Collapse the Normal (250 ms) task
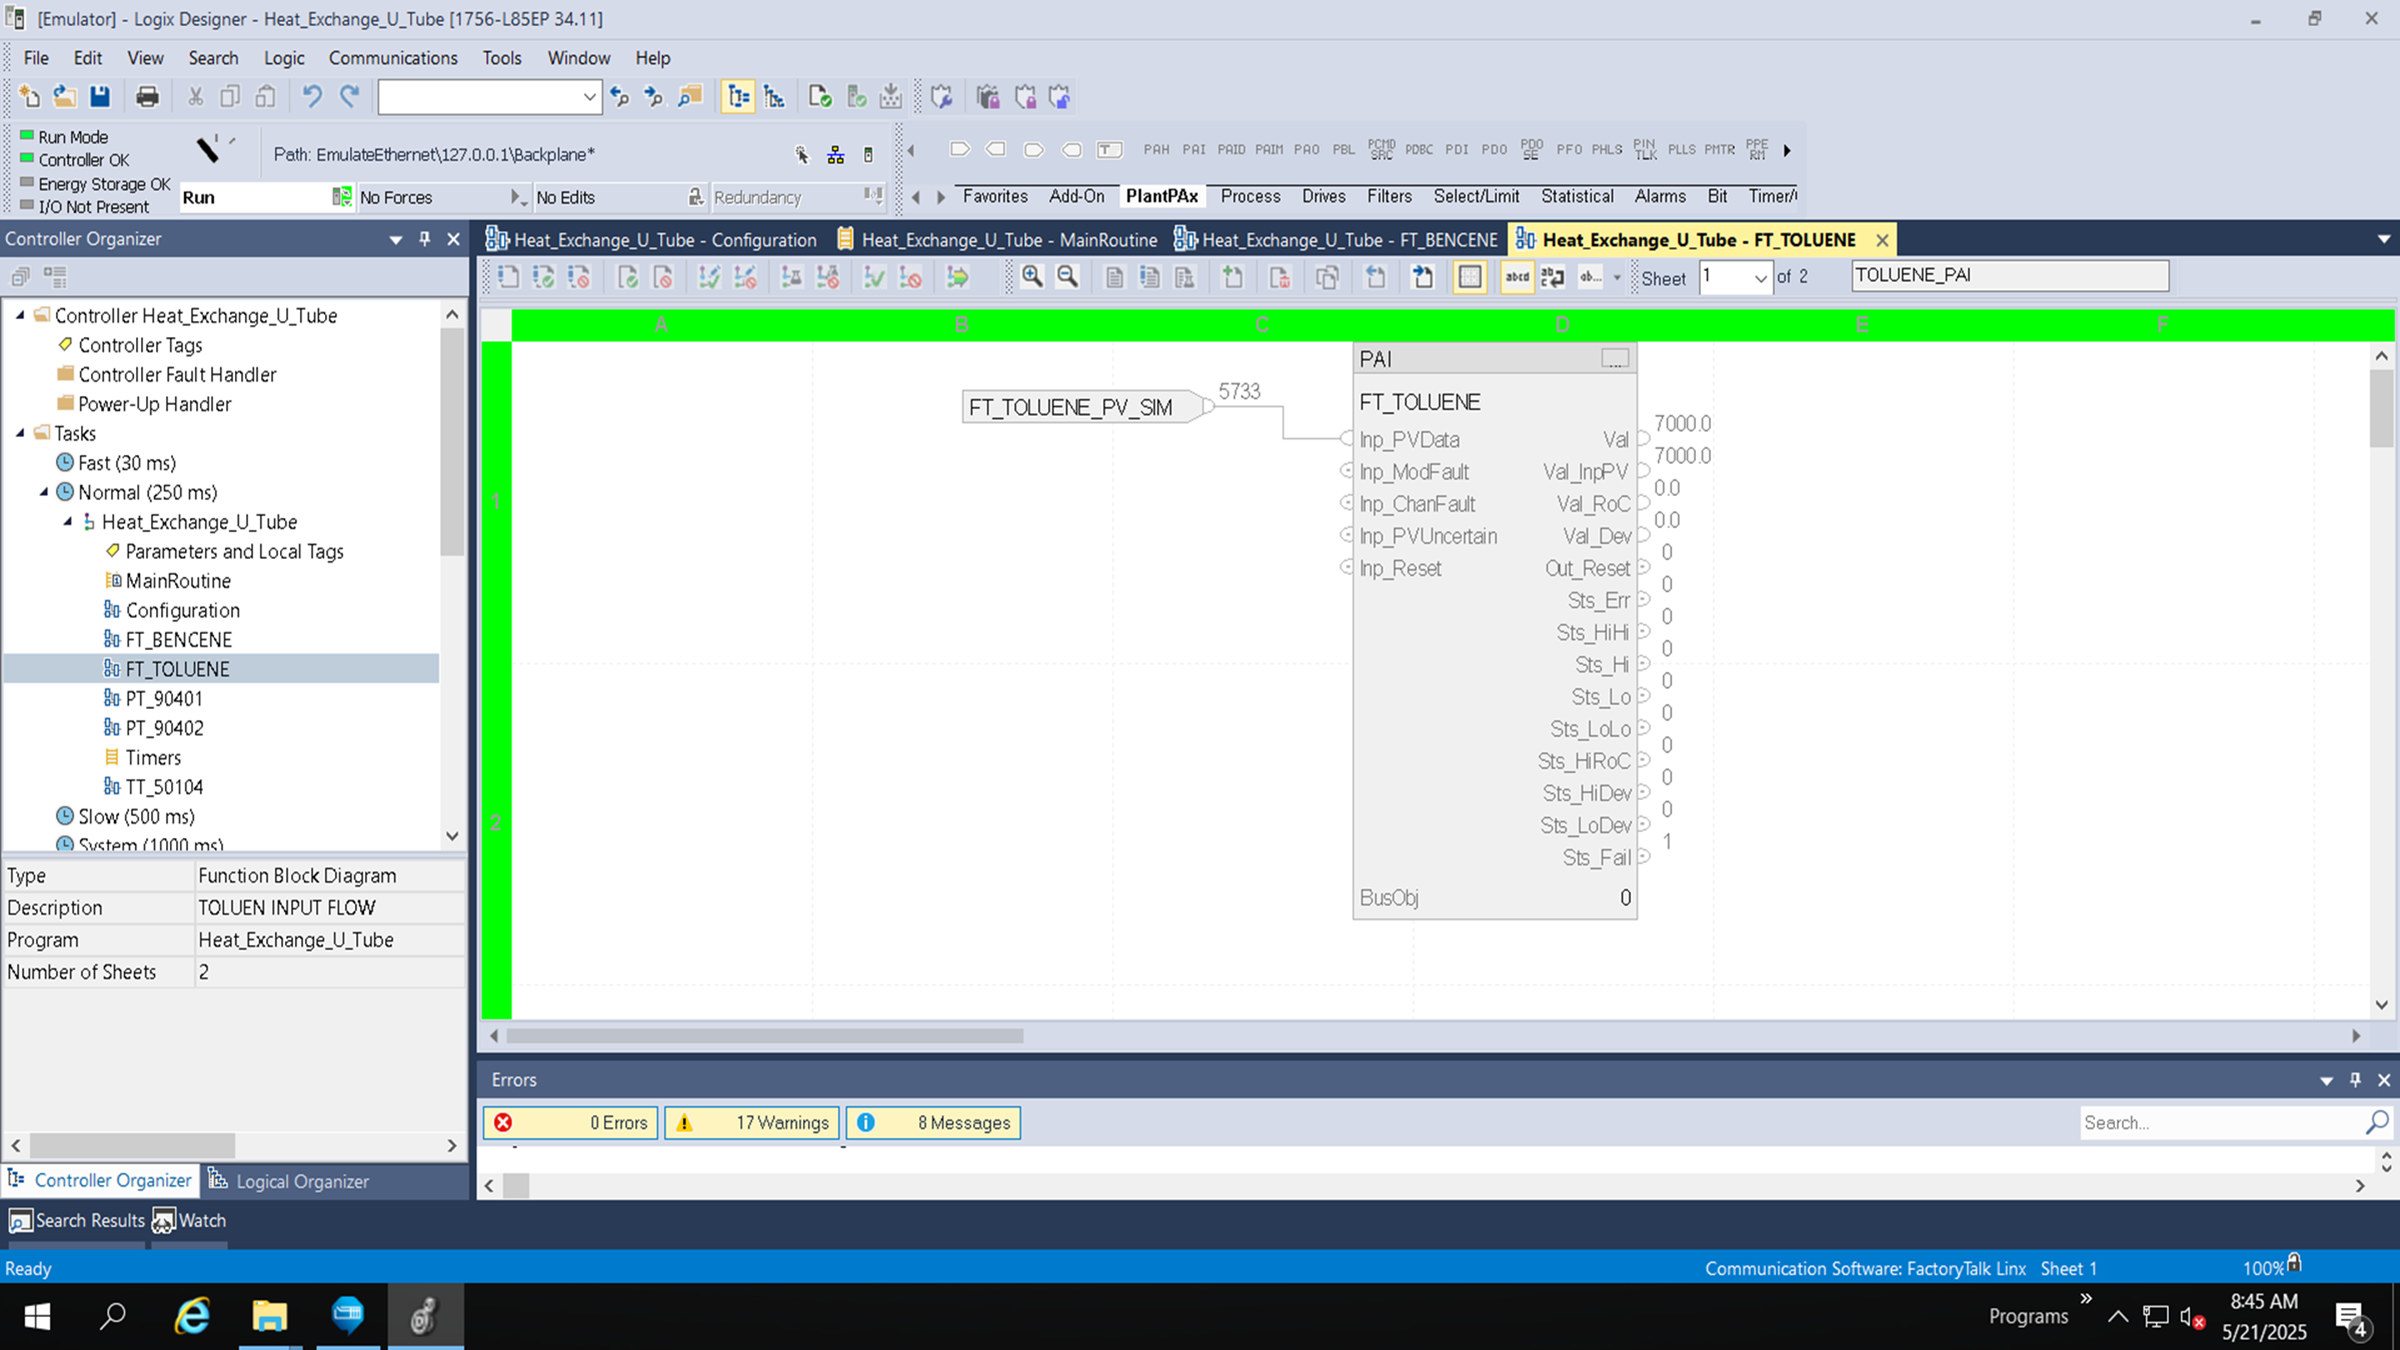Screen dimensions: 2400x1350 click(44, 492)
